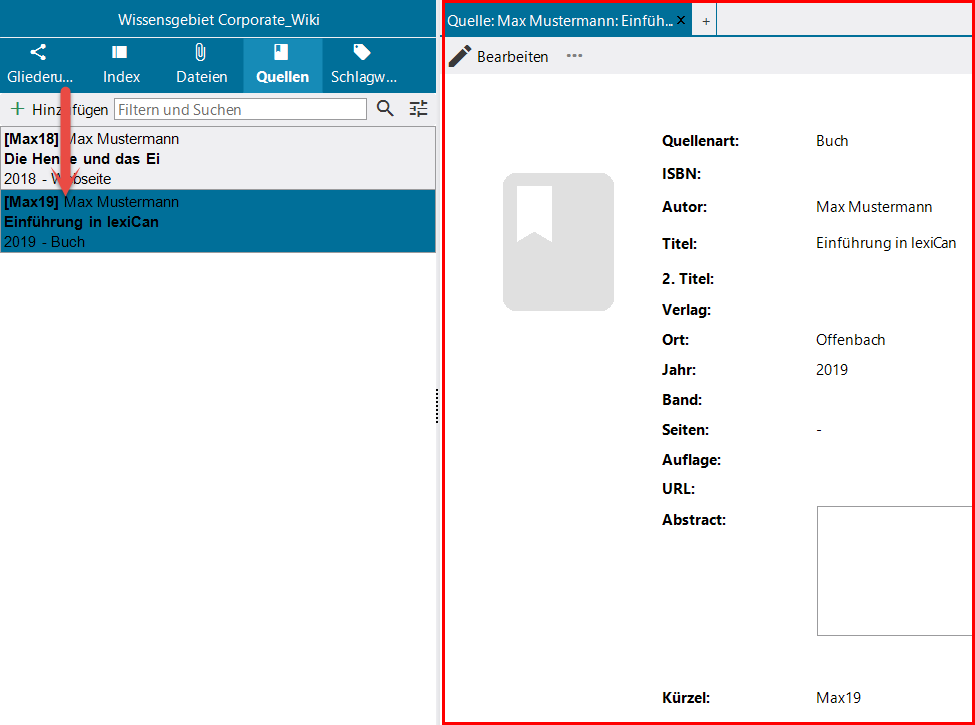Viewport: 975px width, 725px height.
Task: Select the Max18 Die Henne source
Action: coord(218,159)
